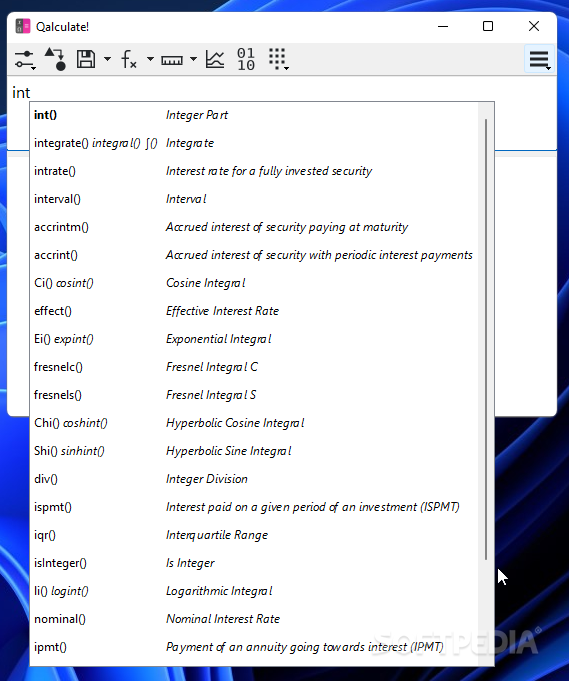Select ispmt() interest paid function
This screenshot has width=569, height=681.
pos(256,507)
